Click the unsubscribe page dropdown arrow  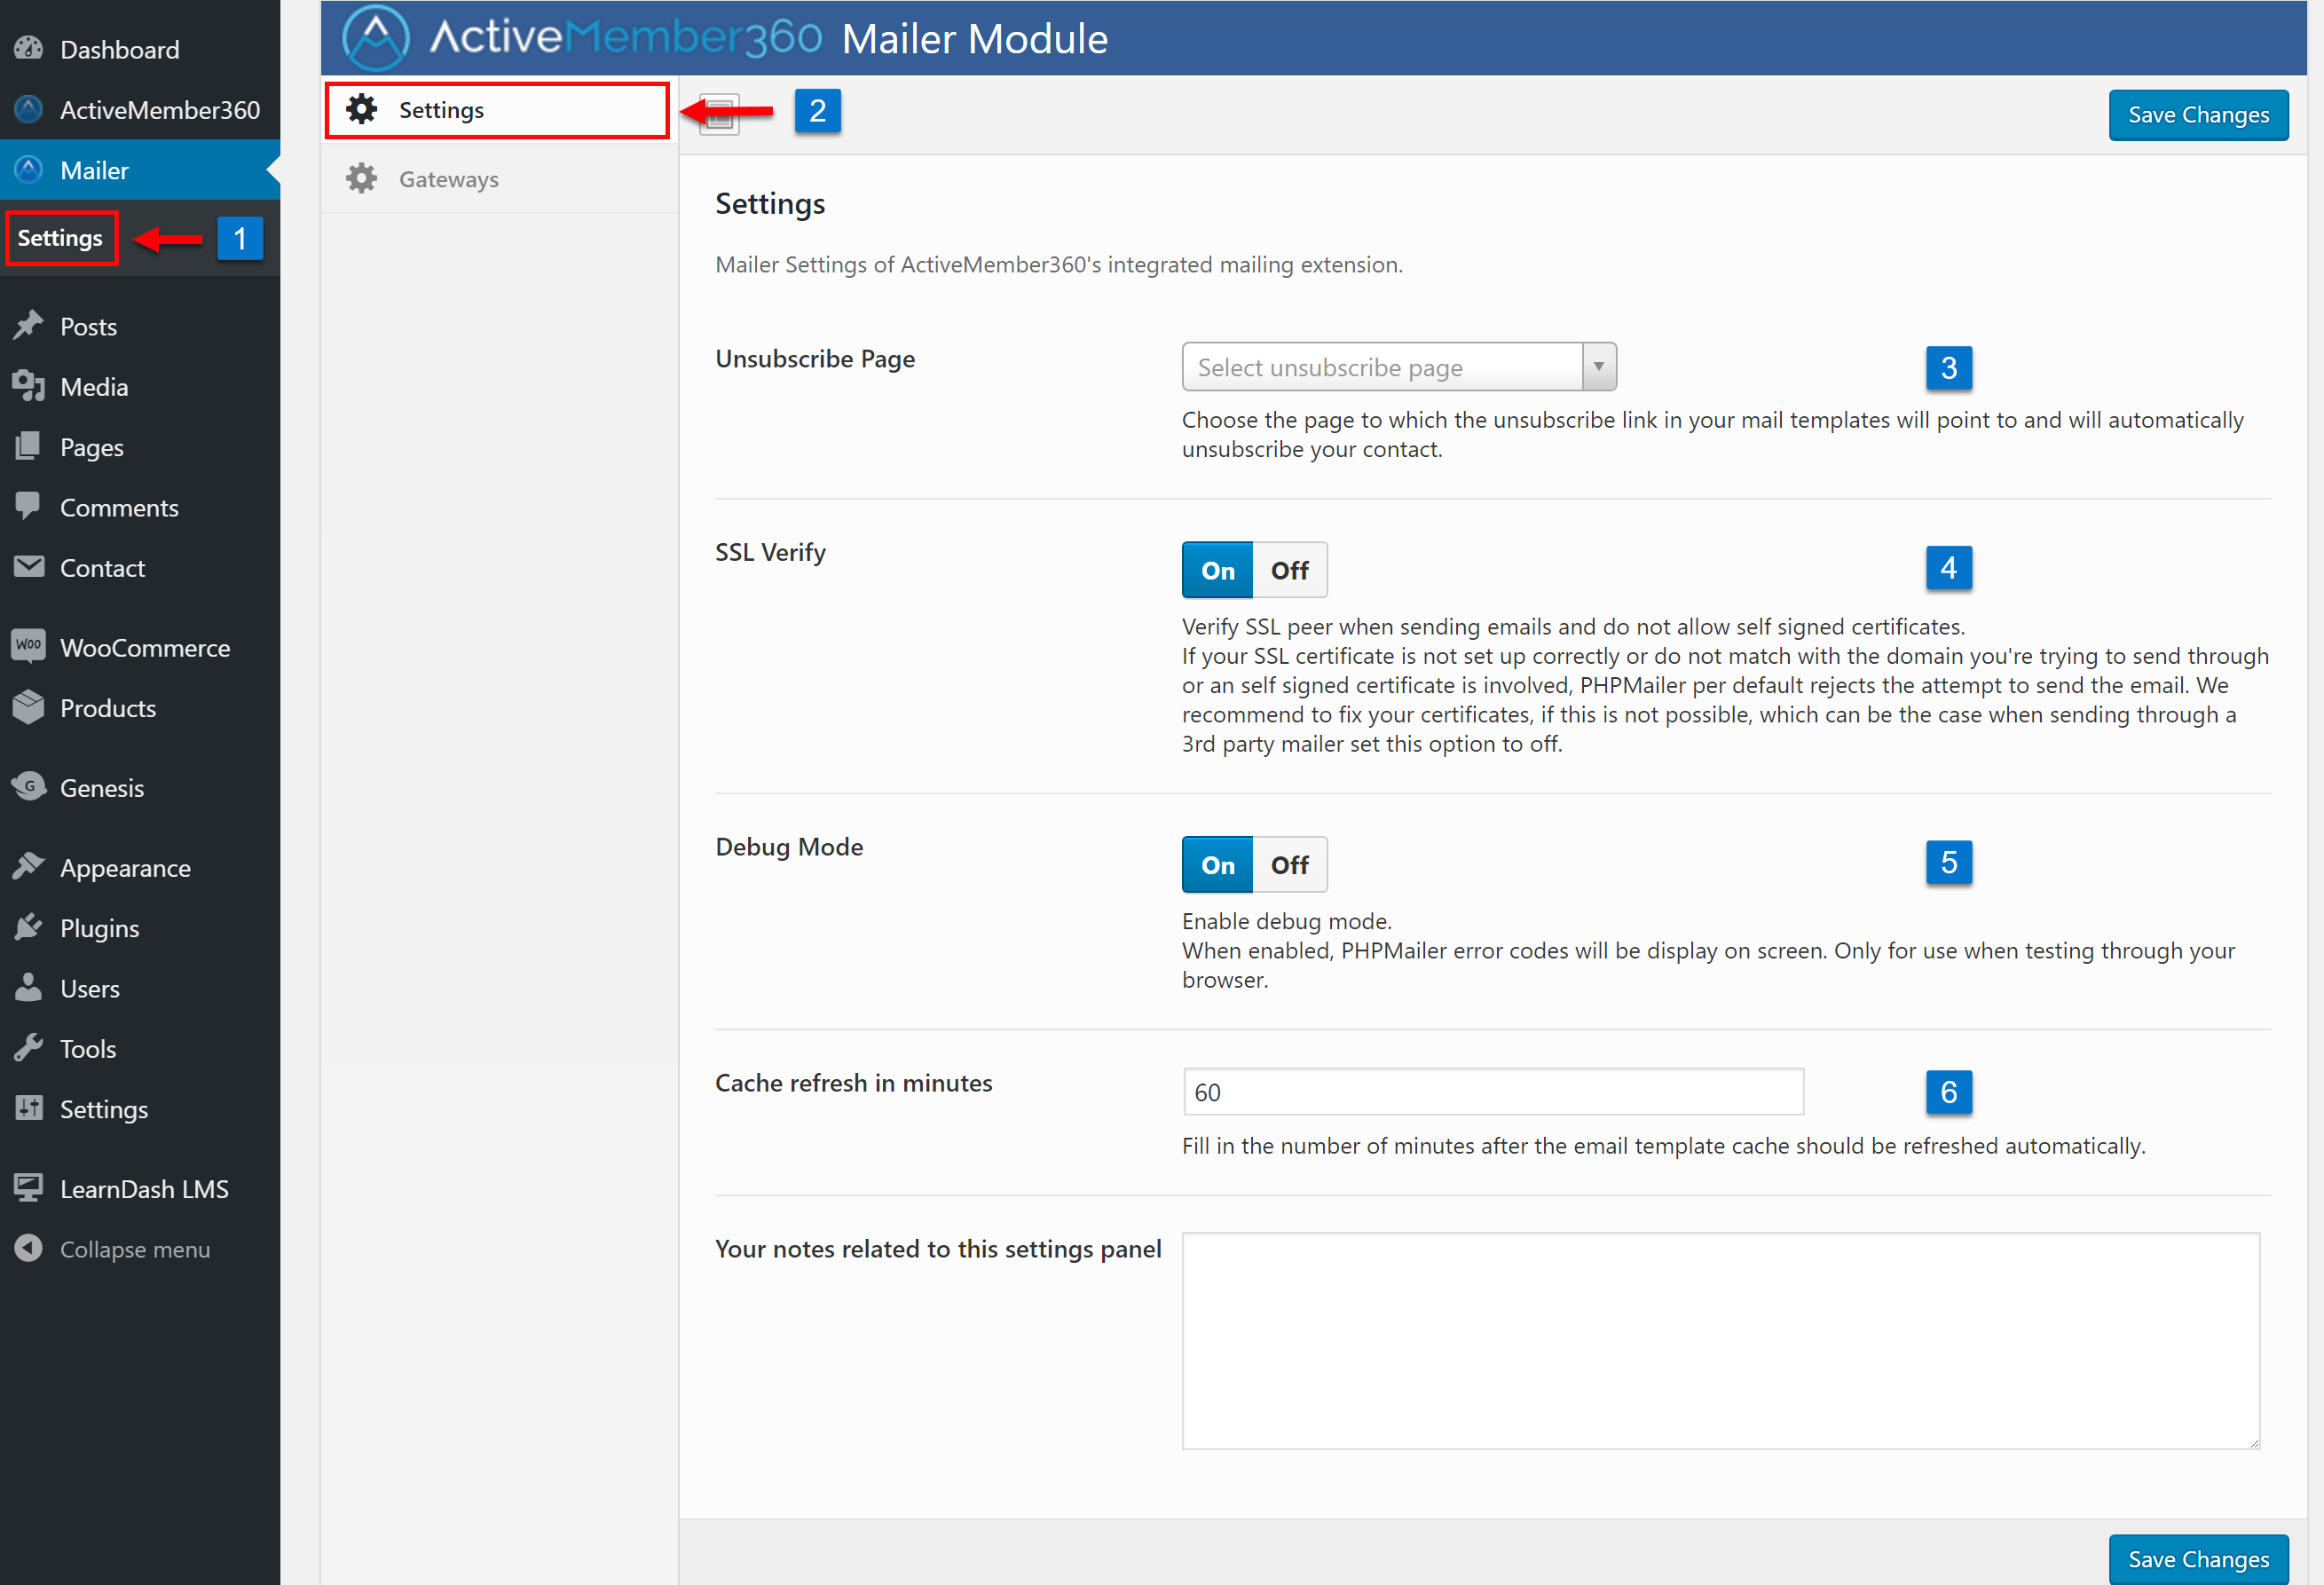(1599, 367)
